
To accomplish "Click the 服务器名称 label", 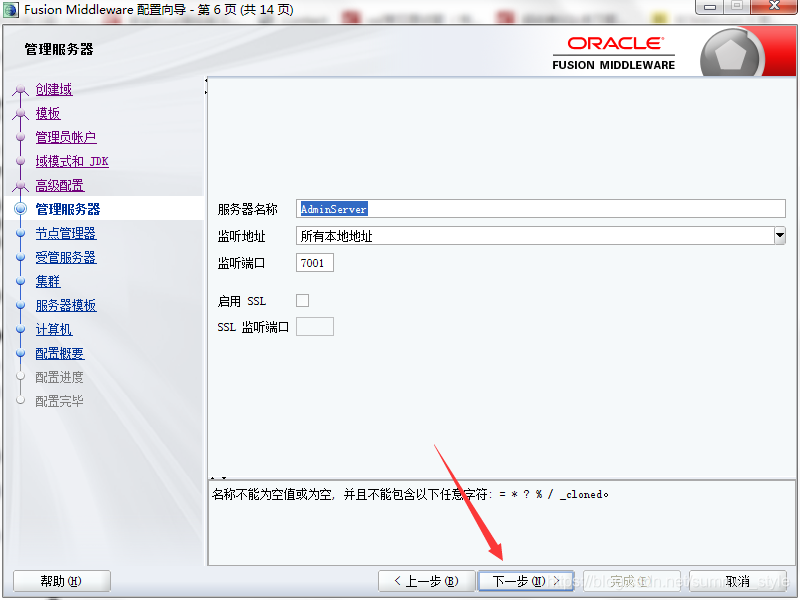I will pyautogui.click(x=247, y=209).
